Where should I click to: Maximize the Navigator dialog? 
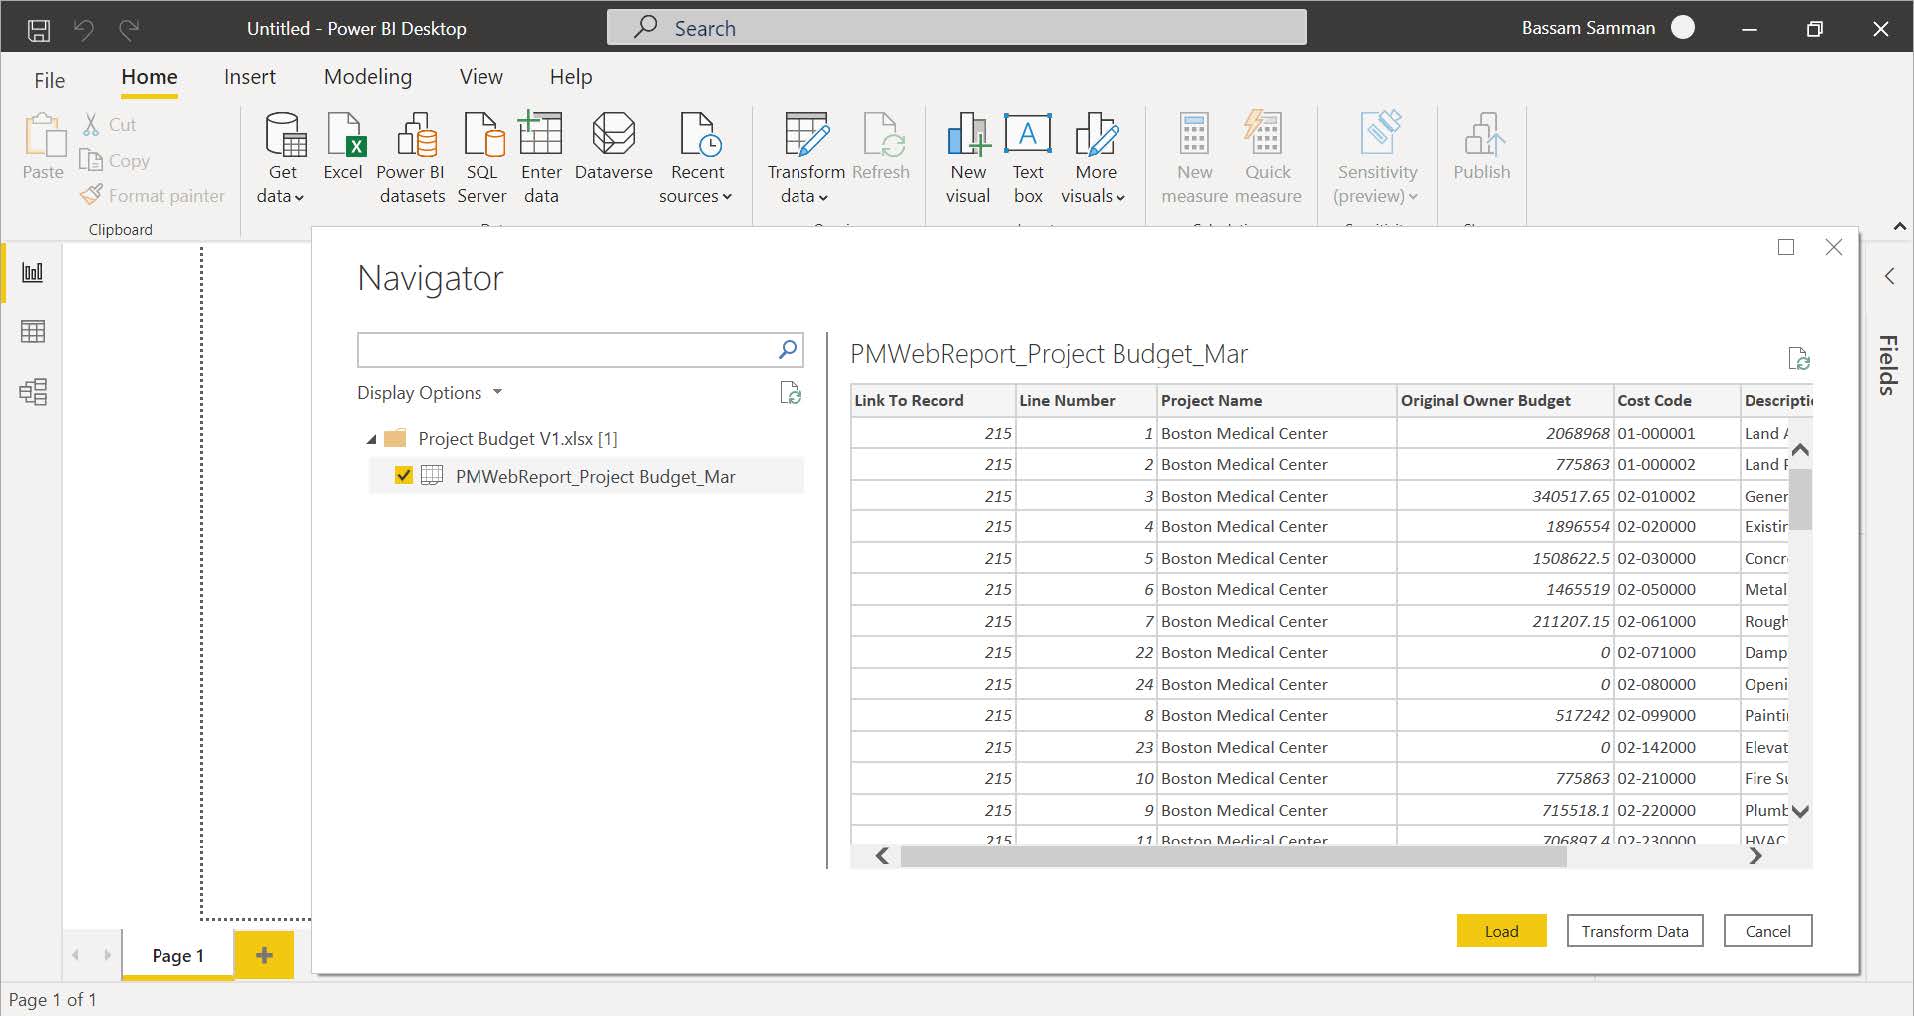point(1786,247)
